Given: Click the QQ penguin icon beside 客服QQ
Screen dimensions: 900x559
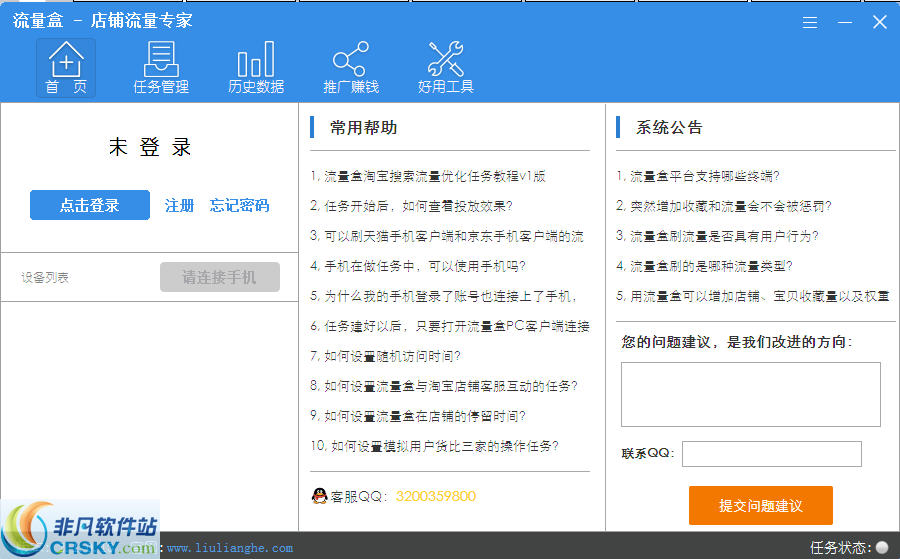Looking at the screenshot, I should 319,496.
